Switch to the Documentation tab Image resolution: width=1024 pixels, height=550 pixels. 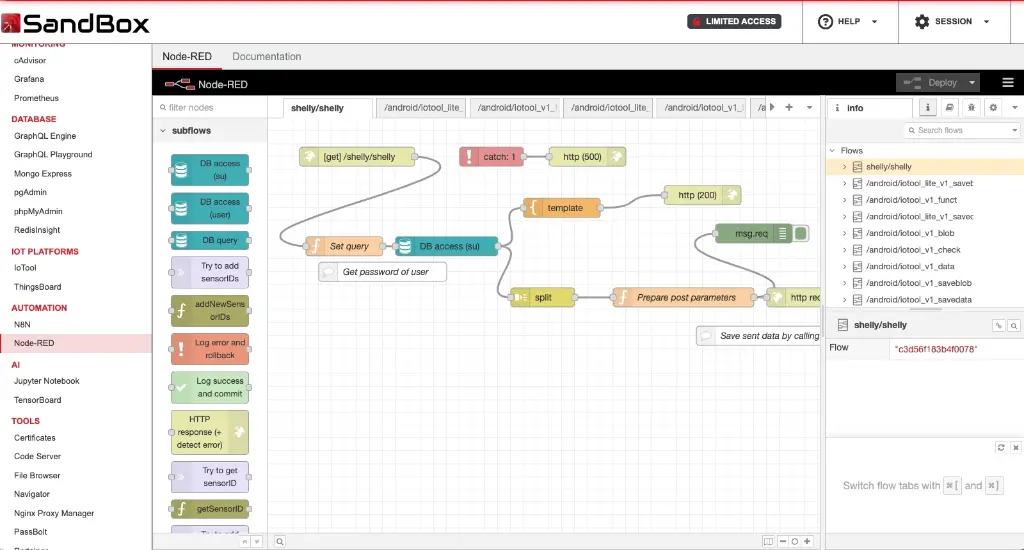click(x=266, y=56)
